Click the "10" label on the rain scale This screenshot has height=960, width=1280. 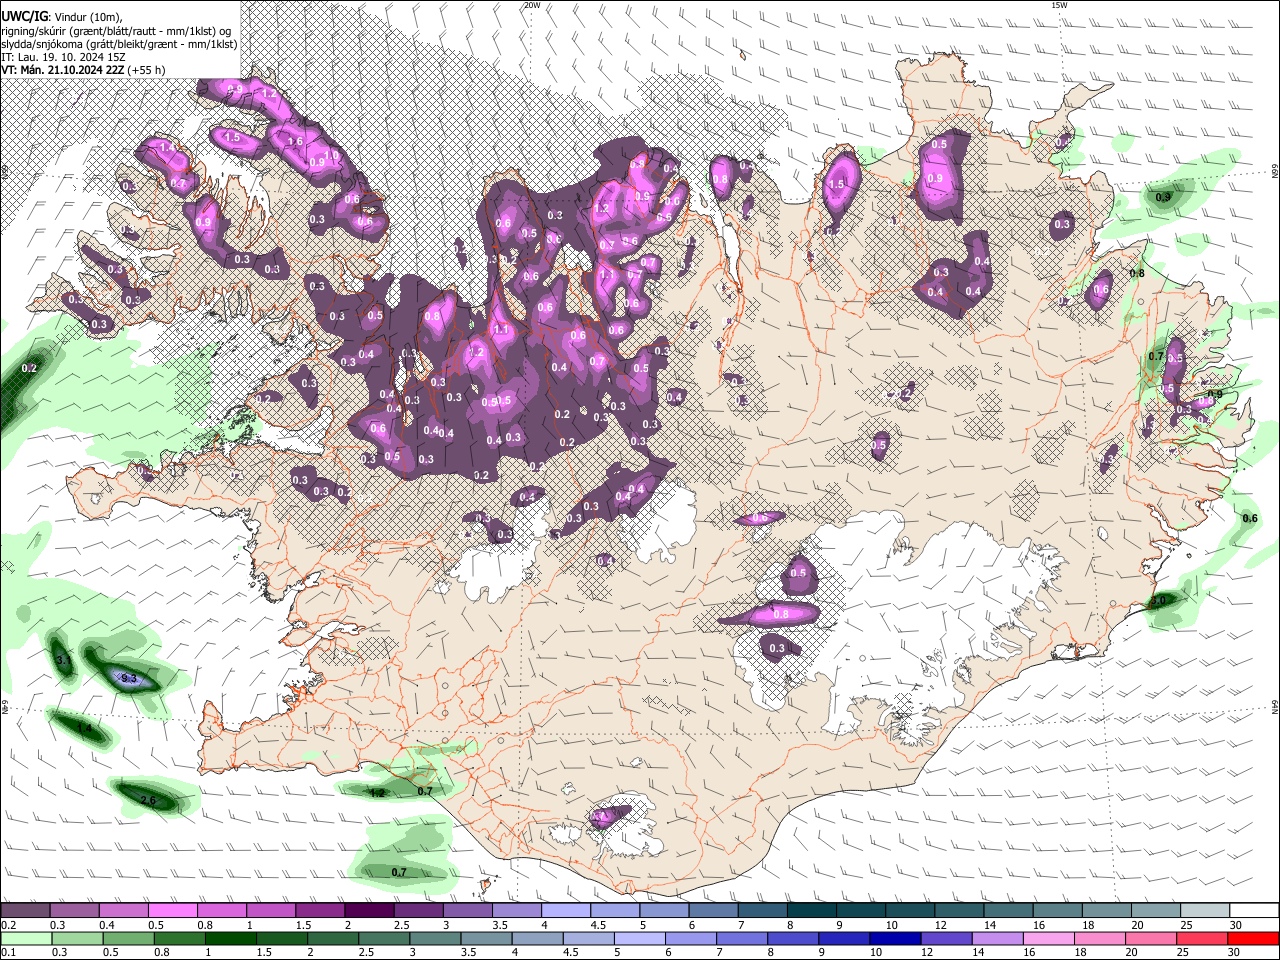(876, 952)
